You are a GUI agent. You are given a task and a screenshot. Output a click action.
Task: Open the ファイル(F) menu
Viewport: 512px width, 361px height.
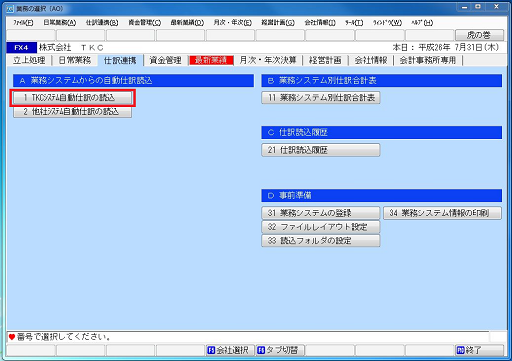coord(23,23)
